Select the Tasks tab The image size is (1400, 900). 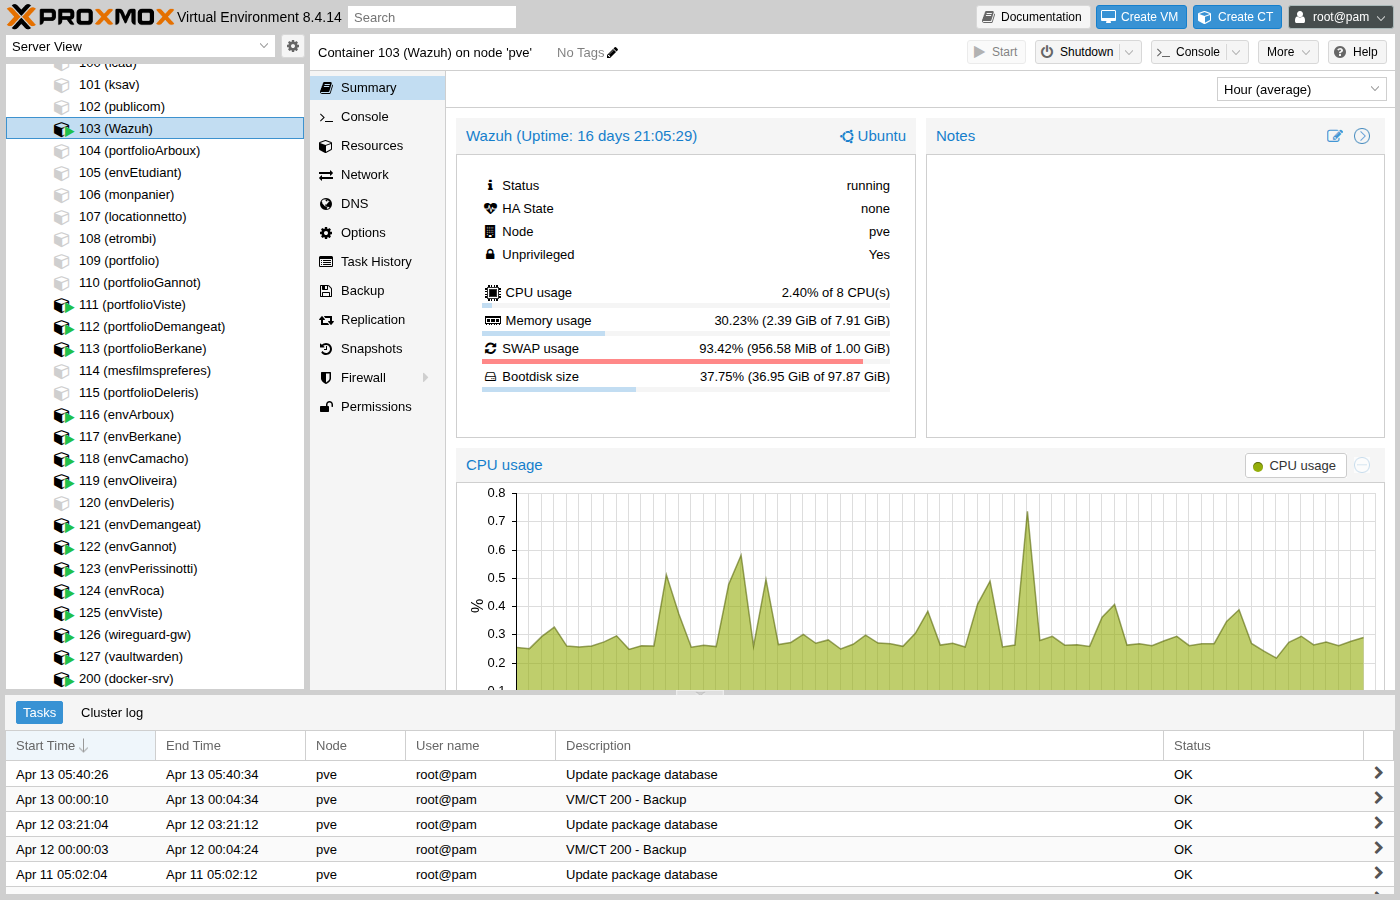pyautogui.click(x=39, y=713)
